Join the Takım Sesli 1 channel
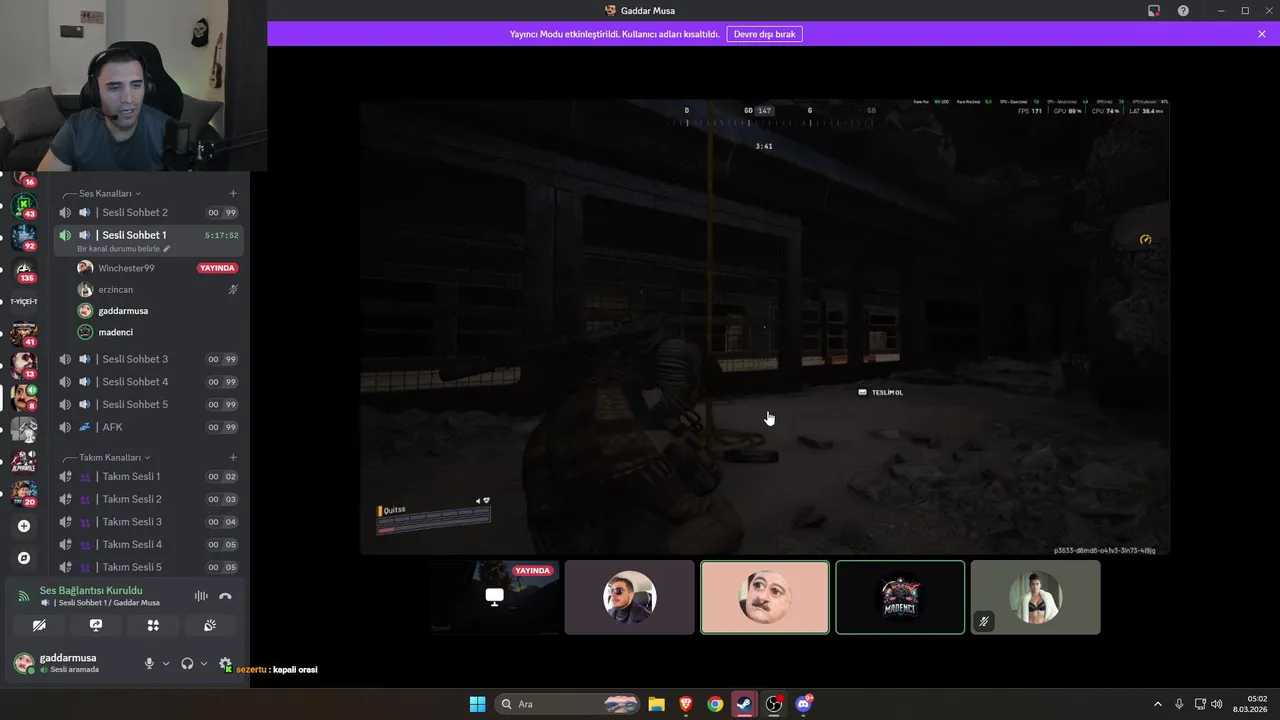Screen dimensions: 1280x720 pos(148,476)
